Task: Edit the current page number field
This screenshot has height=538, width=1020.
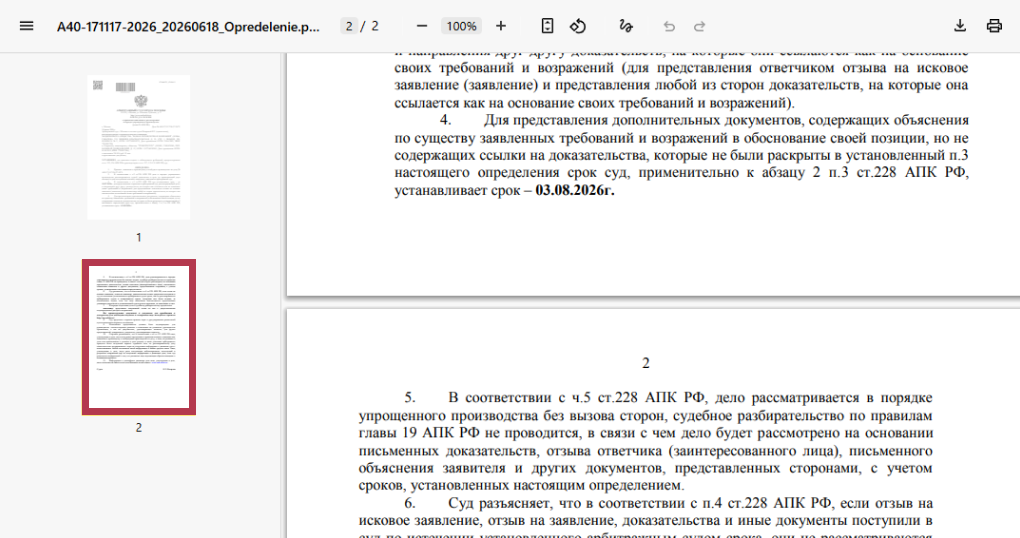Action: coord(349,26)
